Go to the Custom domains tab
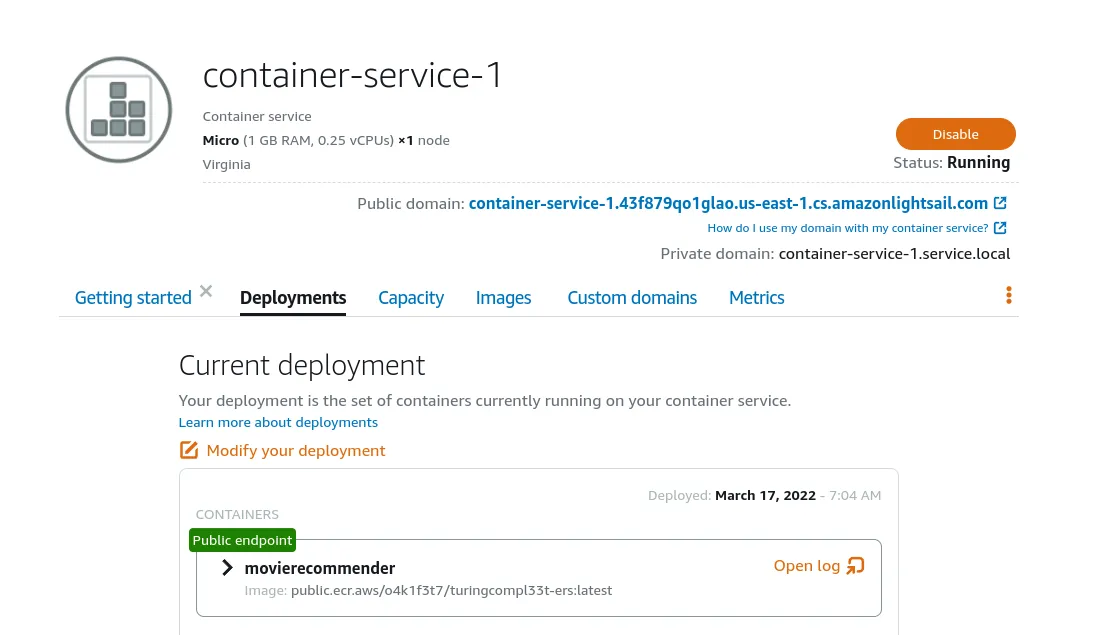This screenshot has width=1093, height=635. click(x=632, y=298)
